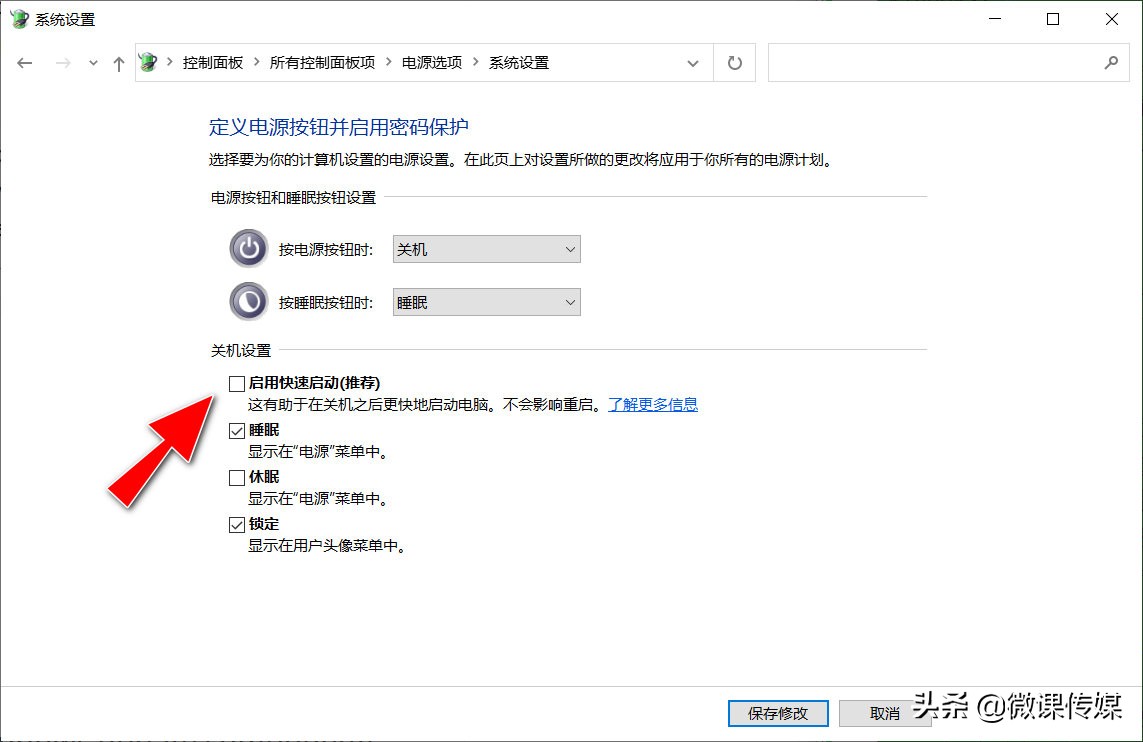The height and width of the screenshot is (742, 1143).
Task: Click the power button symbol icon
Action: point(248,248)
